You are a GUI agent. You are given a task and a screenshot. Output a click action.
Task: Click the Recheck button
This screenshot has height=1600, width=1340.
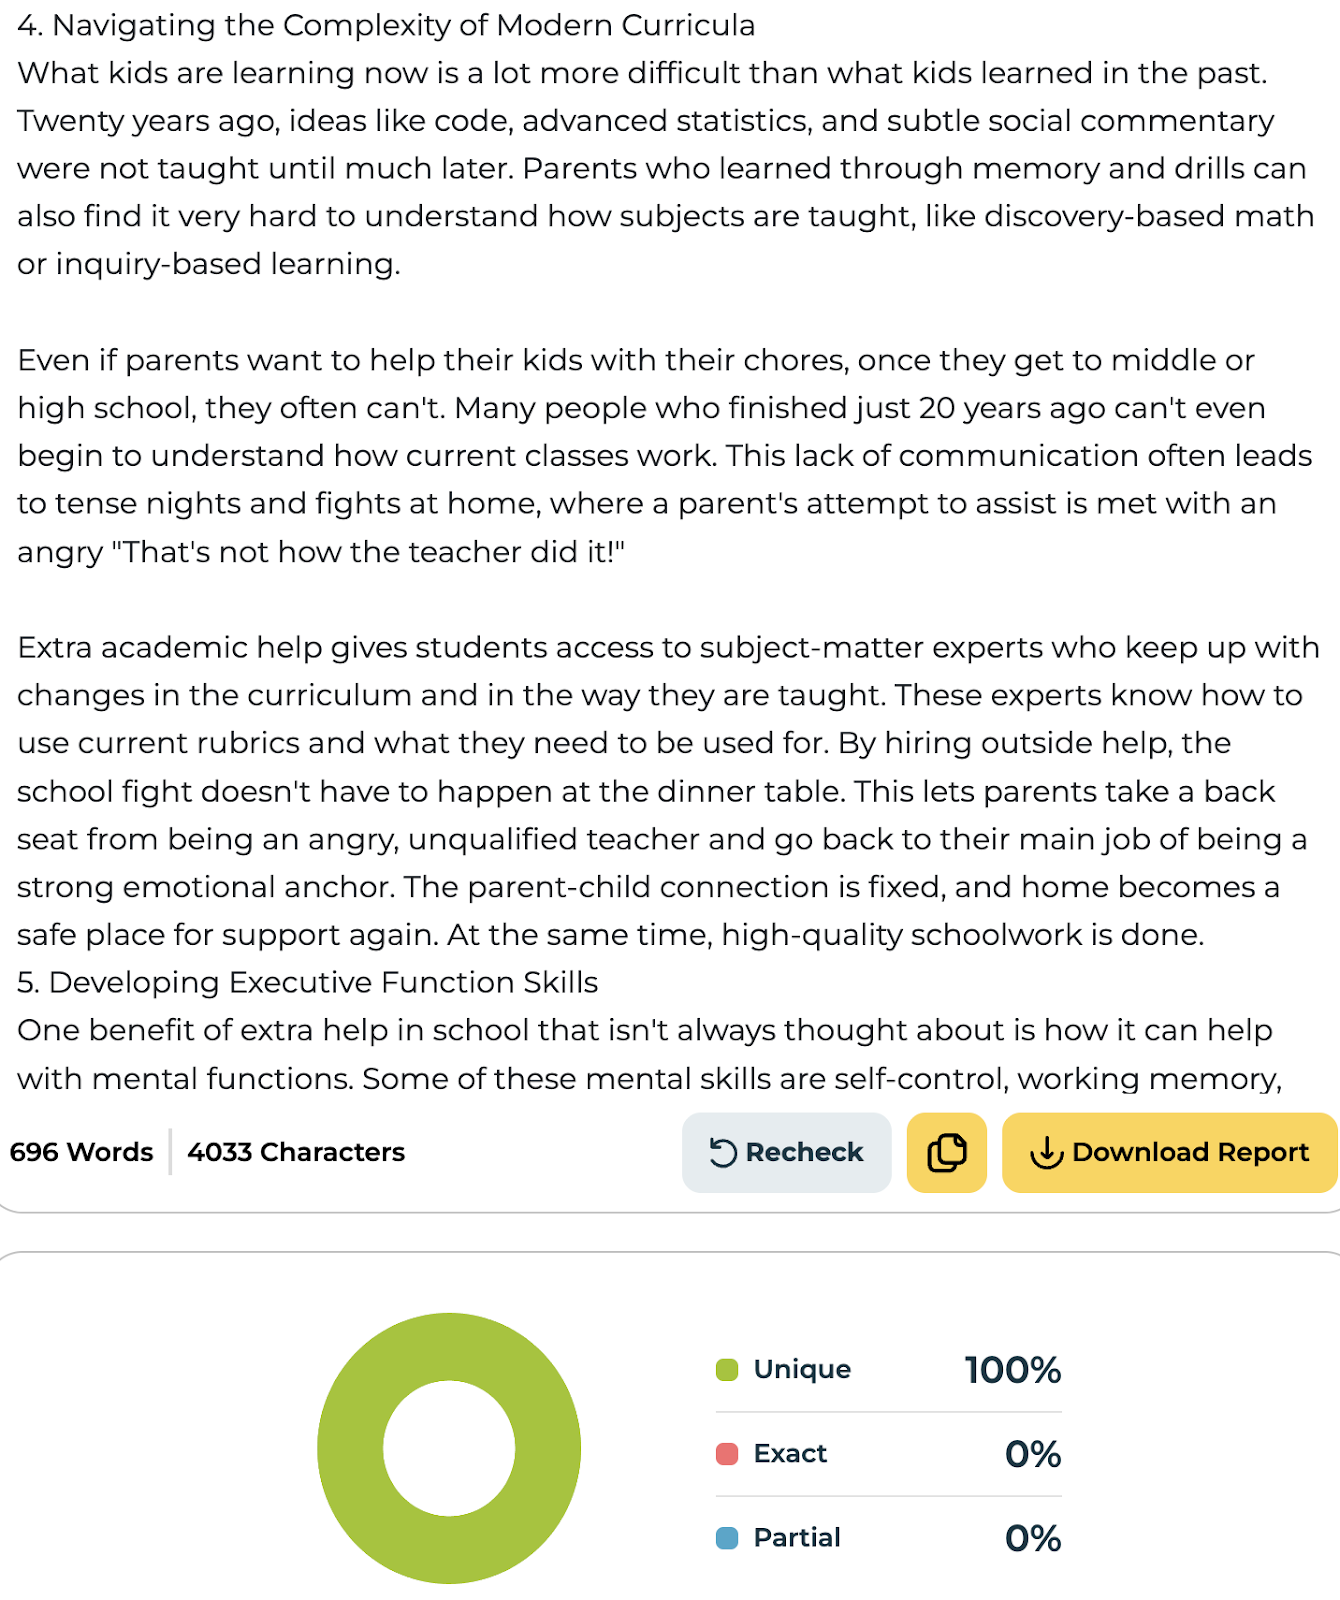point(786,1152)
